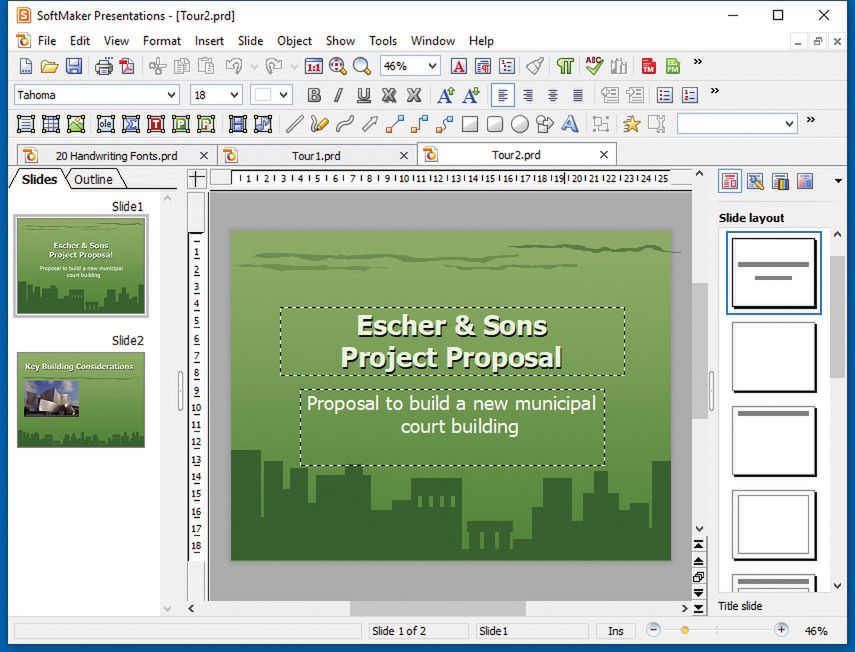Open the font color swatch dropdown

[284, 96]
